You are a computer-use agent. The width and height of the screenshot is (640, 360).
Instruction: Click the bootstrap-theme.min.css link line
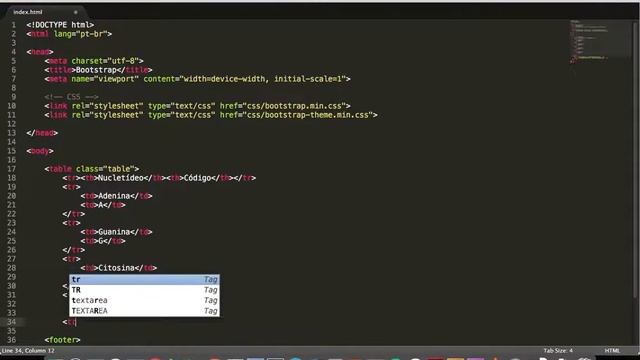[x=211, y=115]
